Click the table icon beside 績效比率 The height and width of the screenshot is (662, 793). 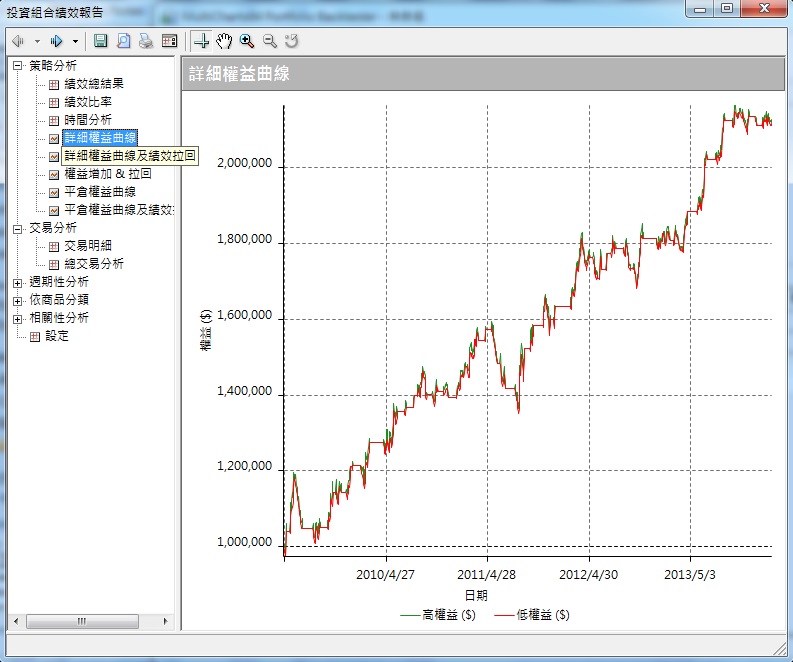pos(54,103)
